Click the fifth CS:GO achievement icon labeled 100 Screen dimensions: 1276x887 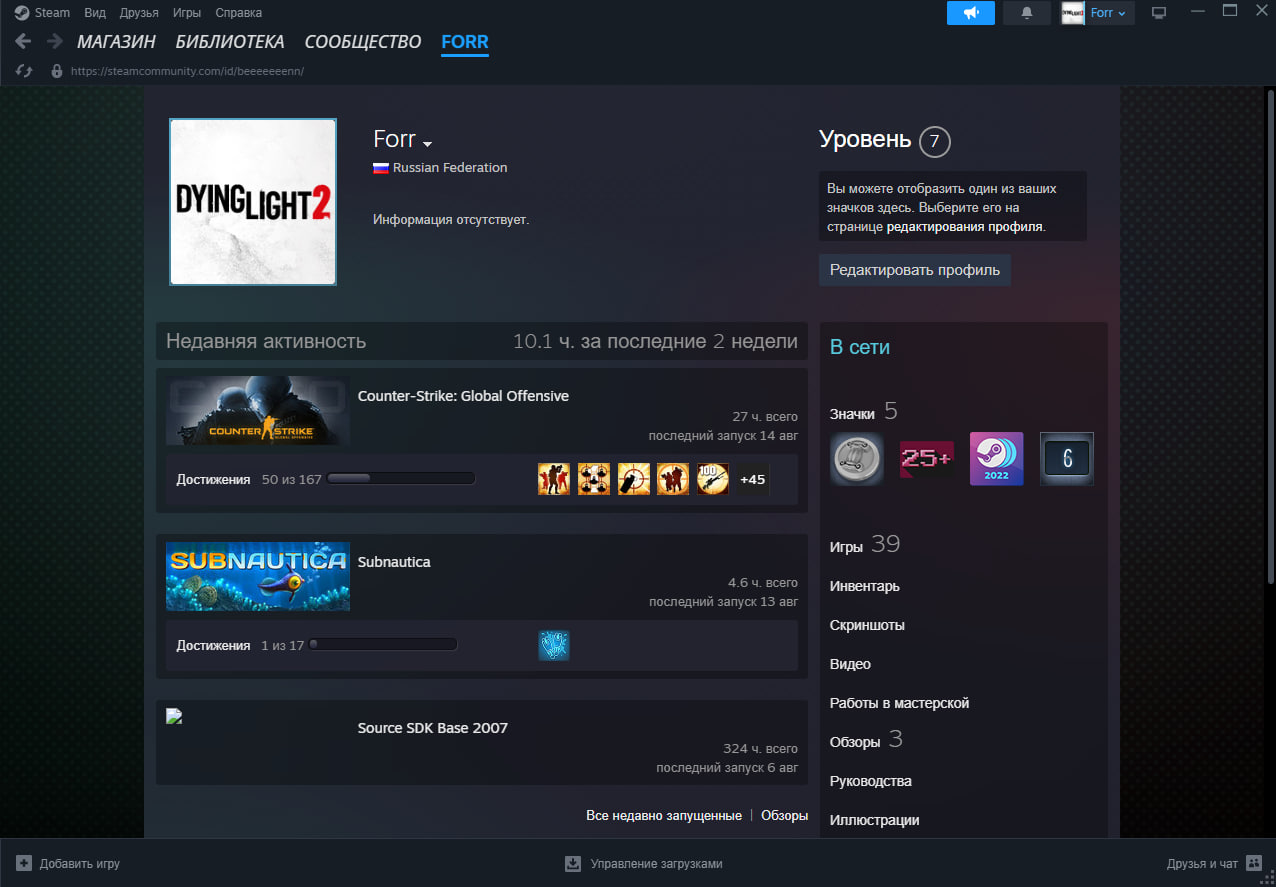[x=713, y=479]
